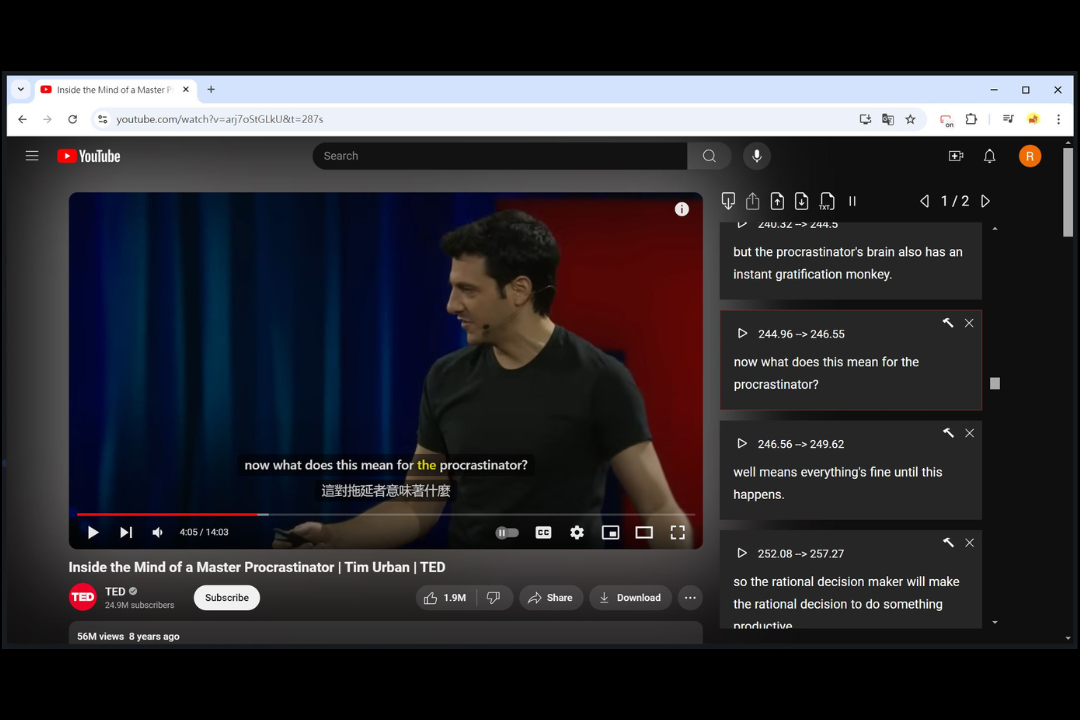Open the YouTube guide hamburger menu
1080x720 pixels.
32,156
